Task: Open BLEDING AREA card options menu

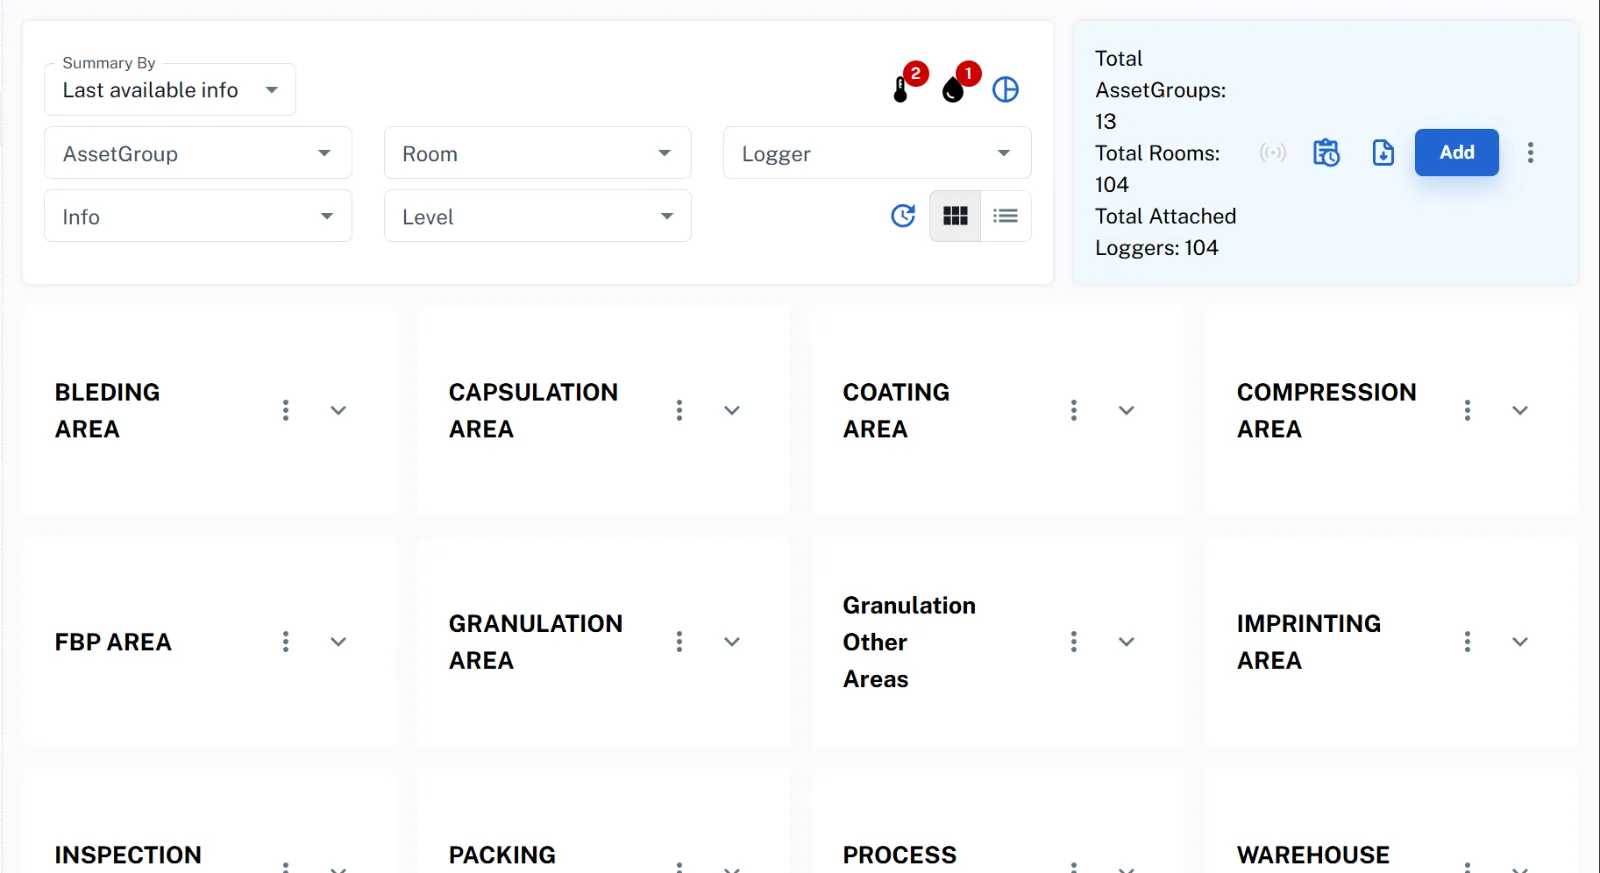Action: coord(286,410)
